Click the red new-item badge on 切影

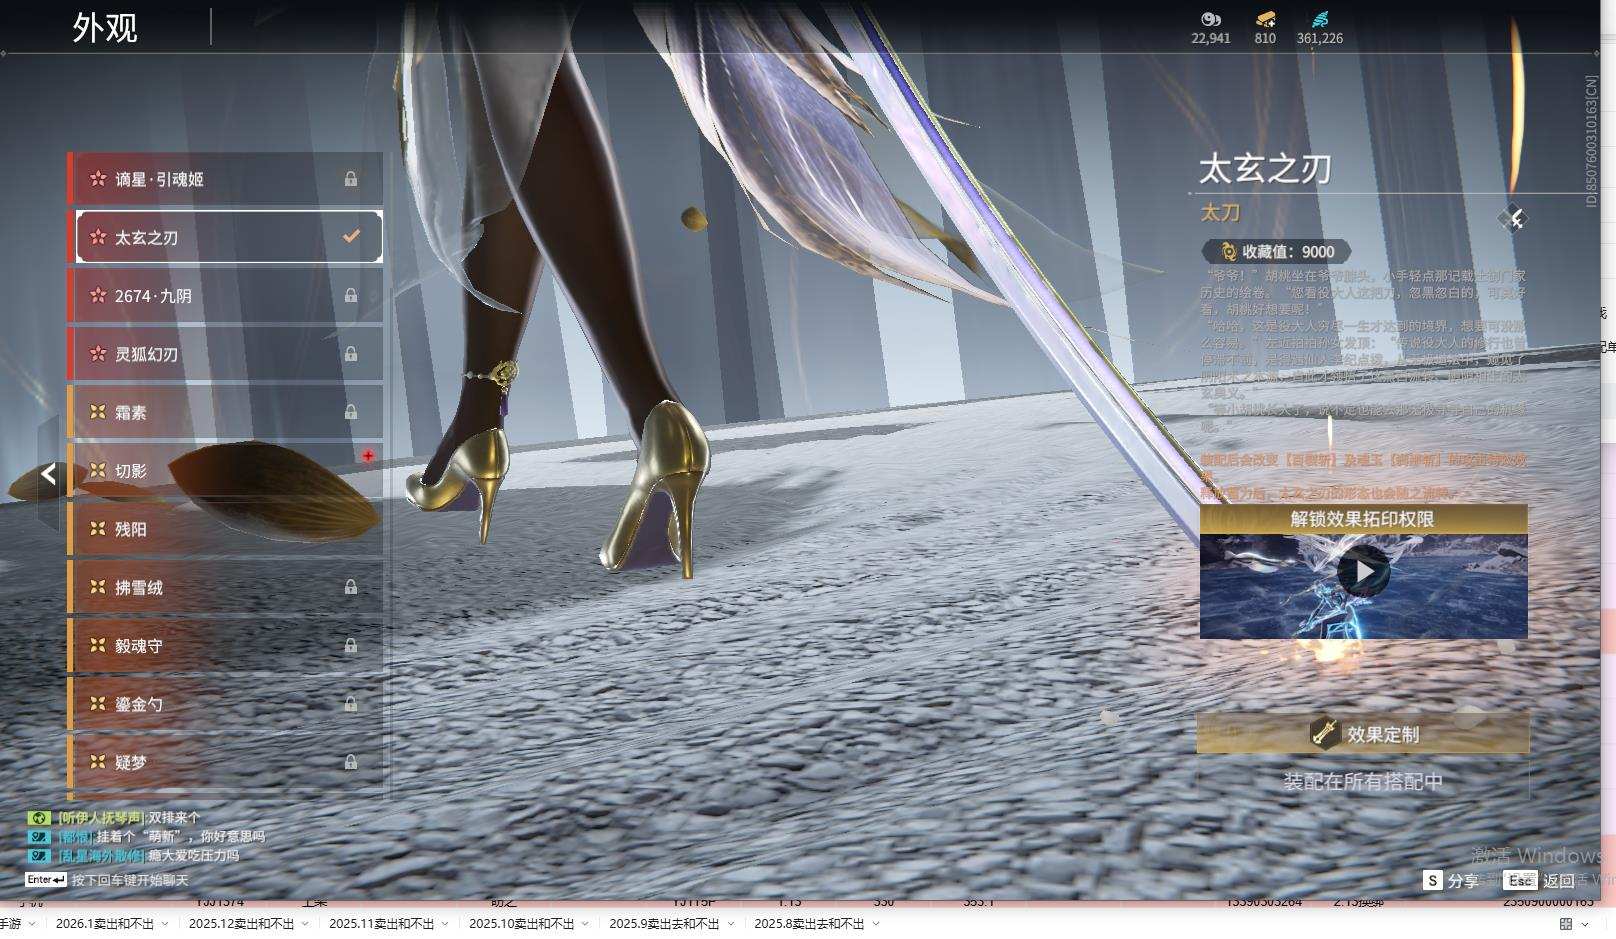tap(368, 456)
